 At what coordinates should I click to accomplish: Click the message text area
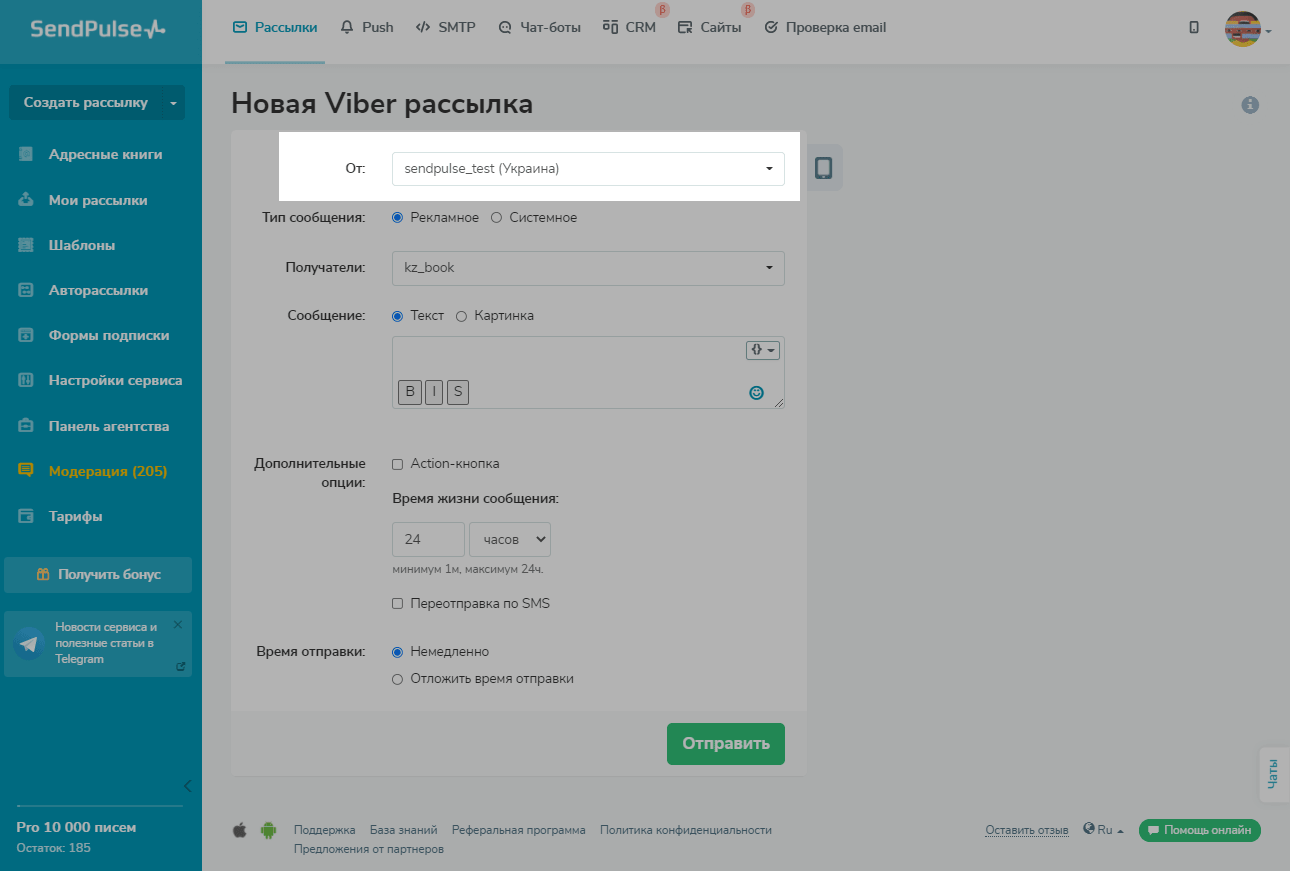click(588, 372)
